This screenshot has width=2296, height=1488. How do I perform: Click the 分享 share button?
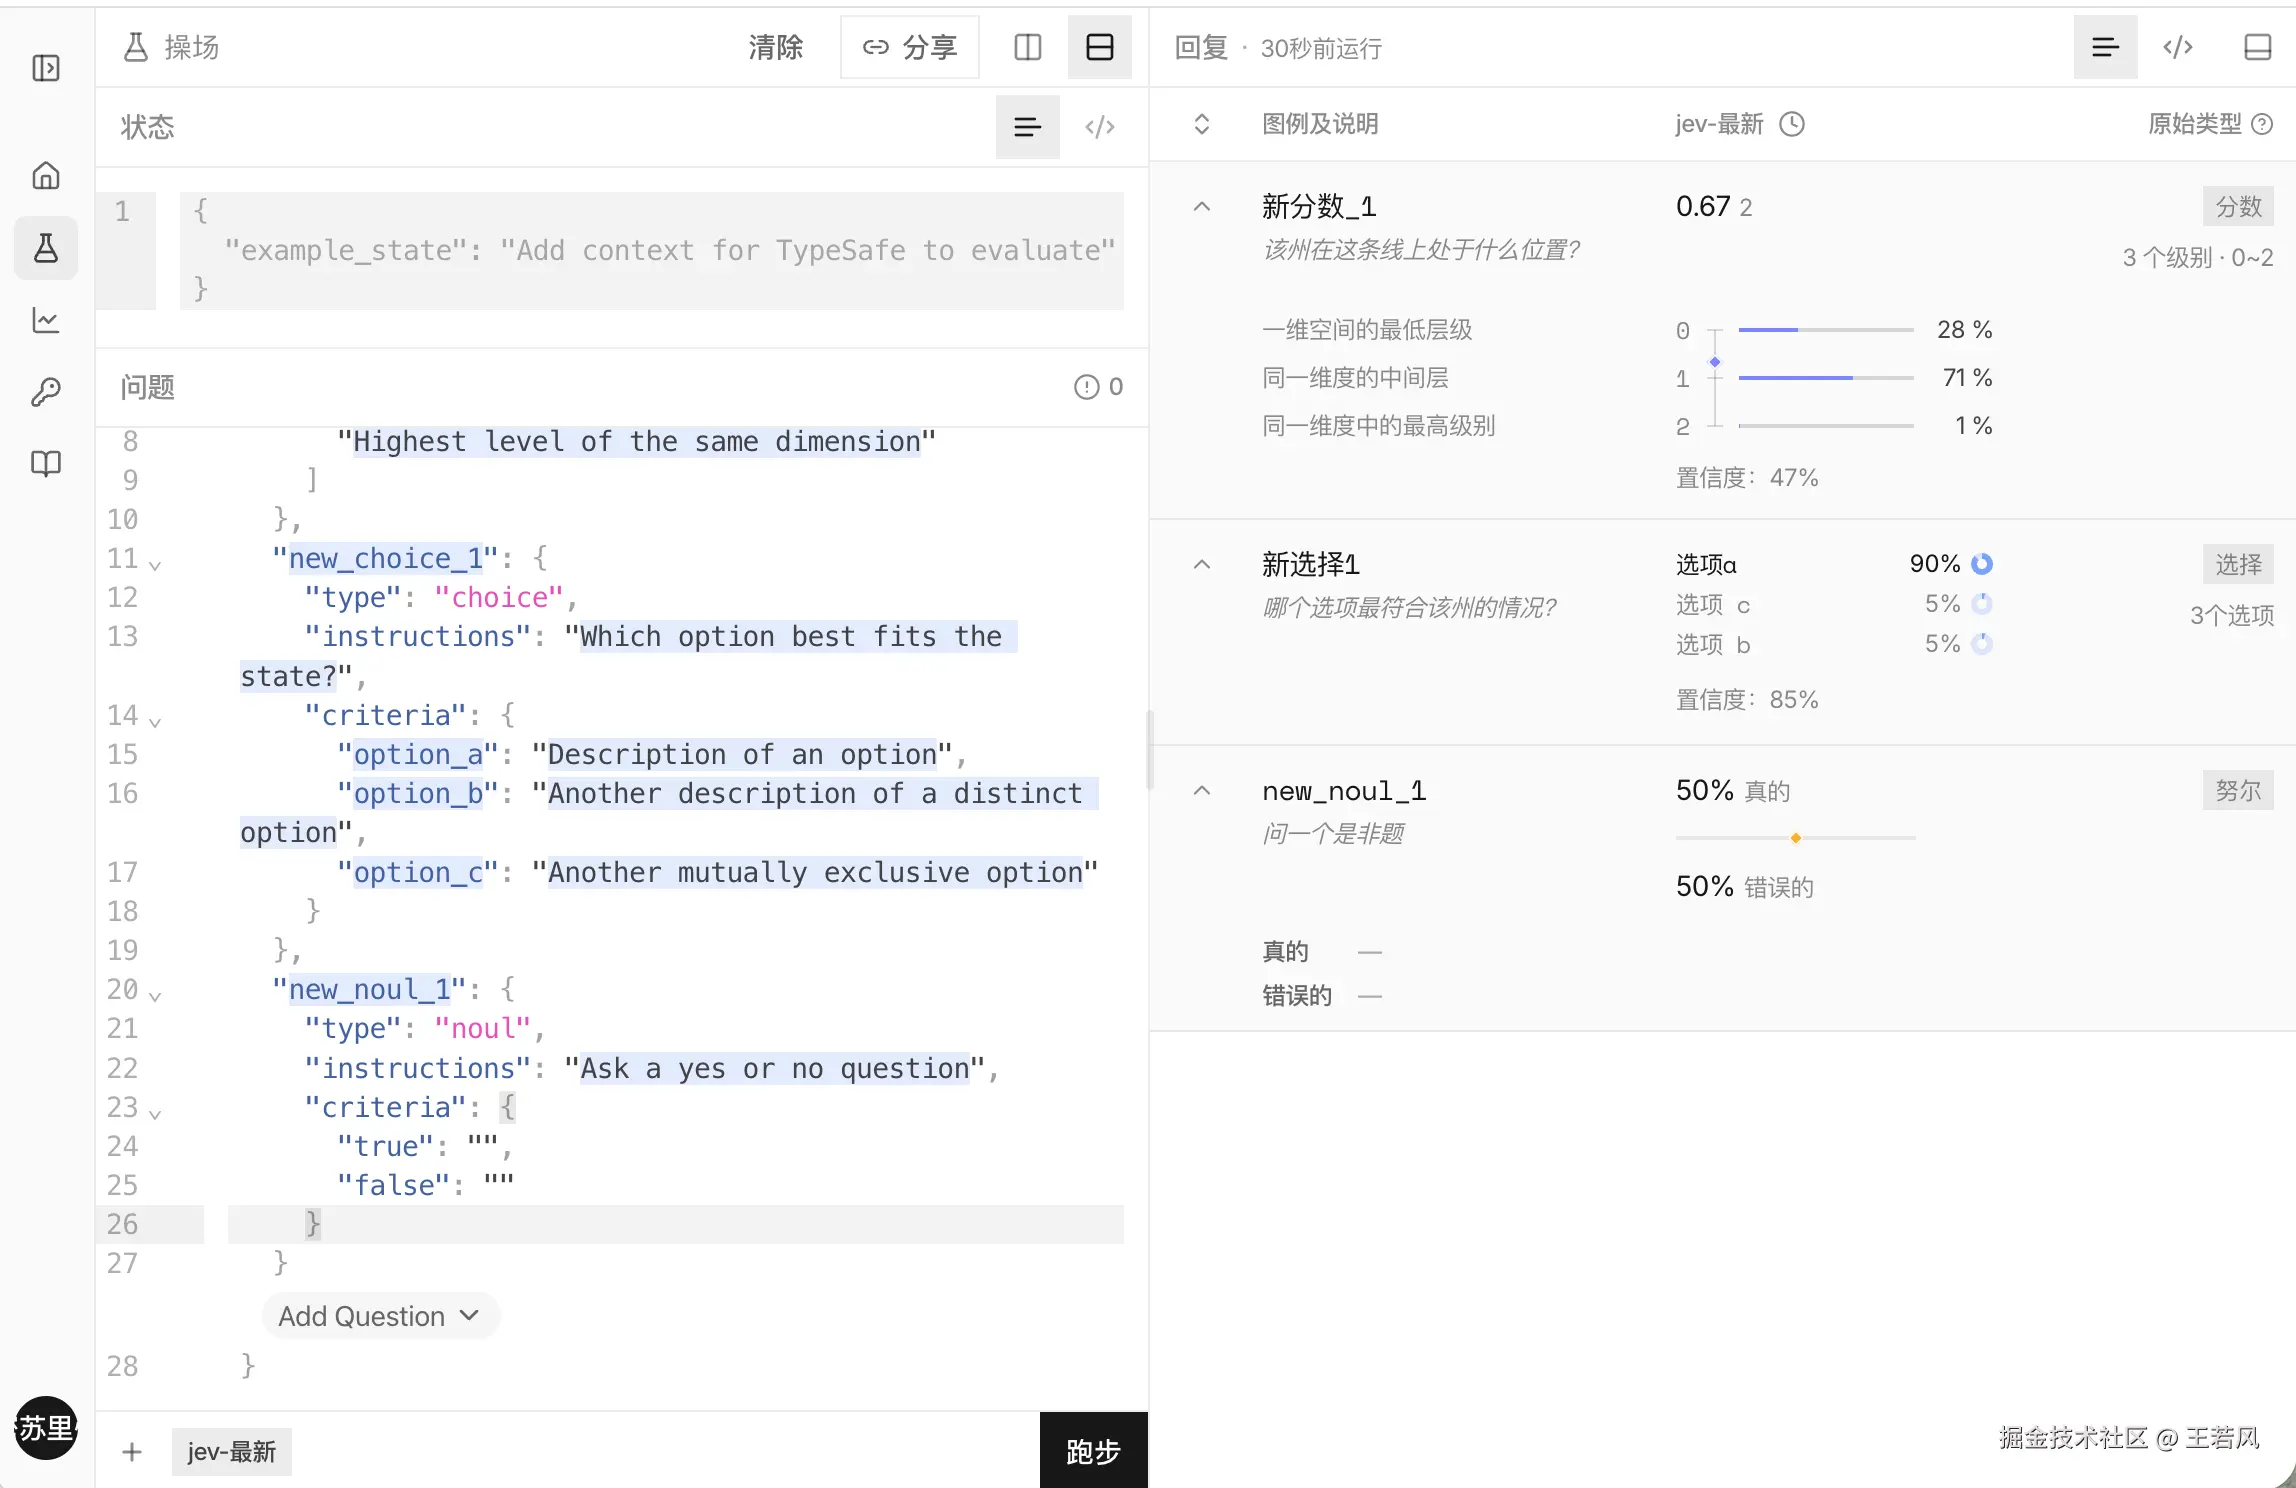pyautogui.click(x=910, y=47)
